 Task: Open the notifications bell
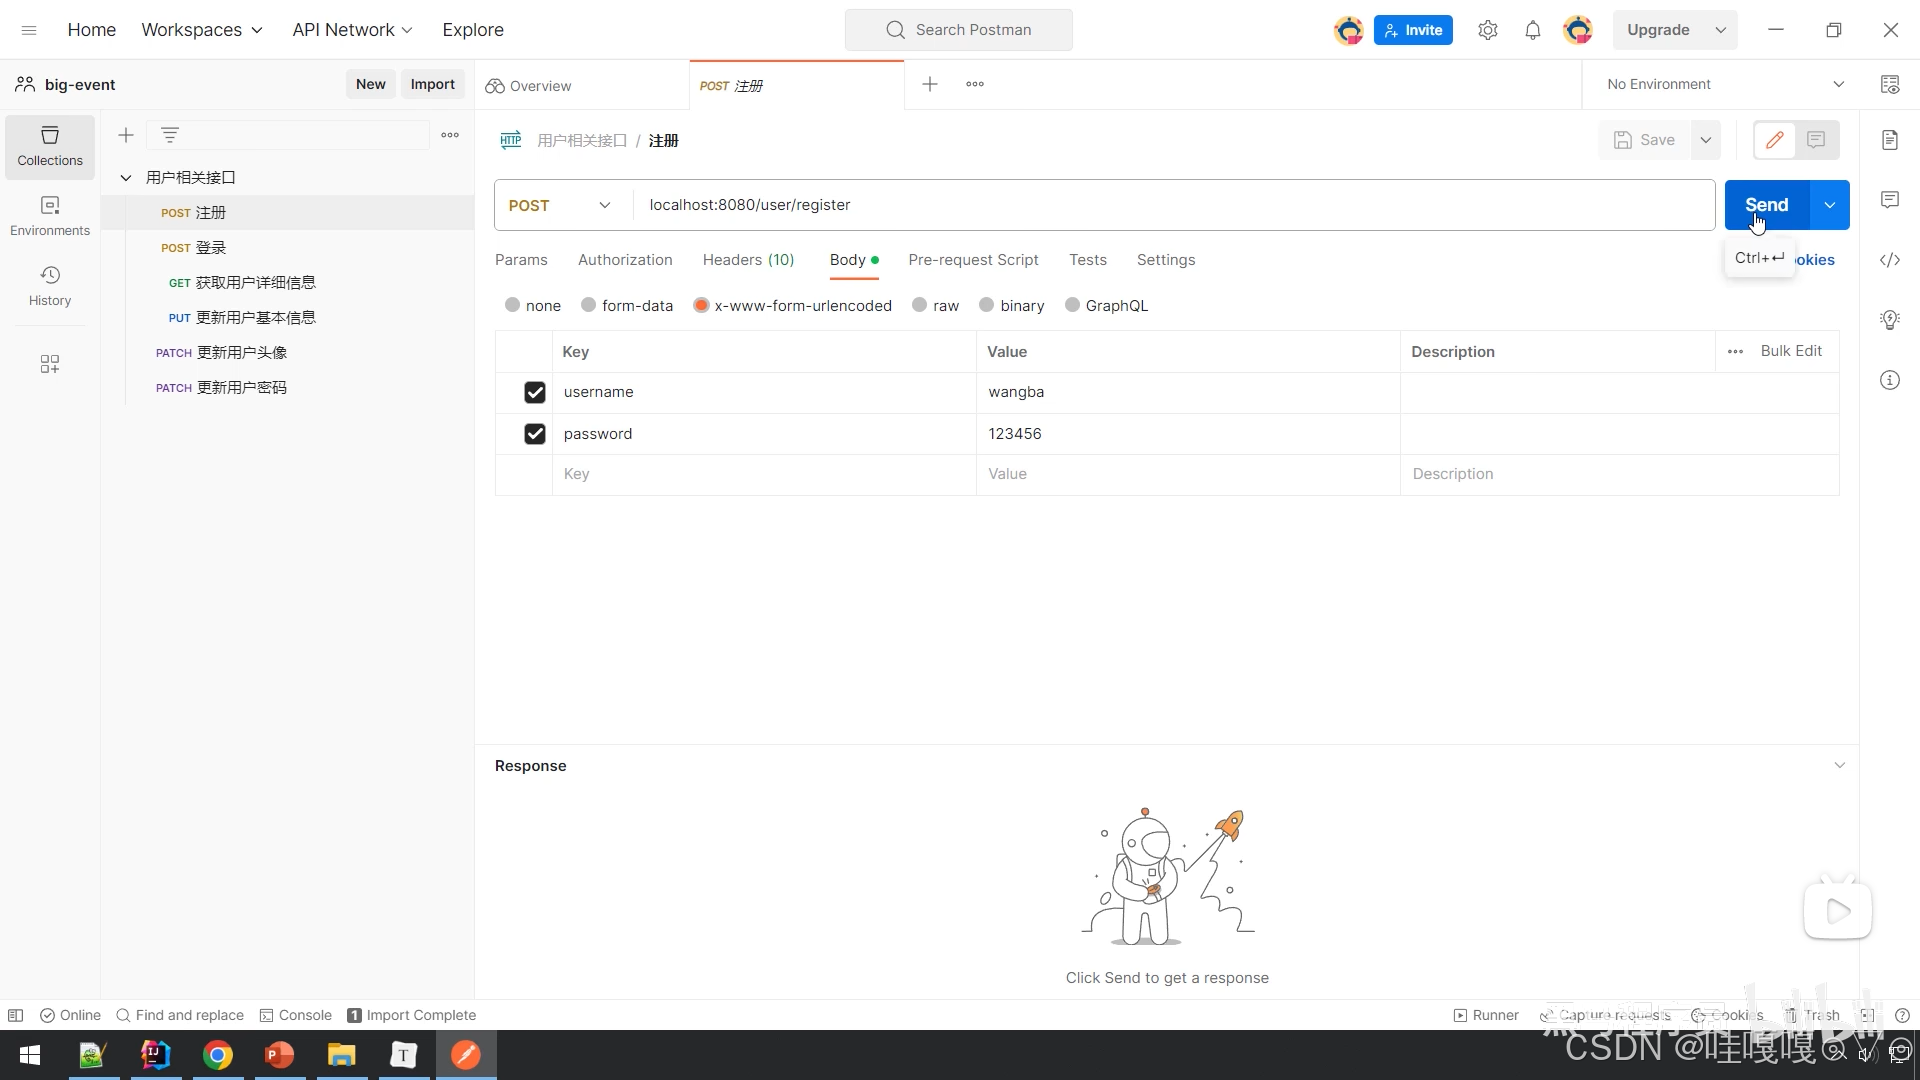click(1532, 30)
